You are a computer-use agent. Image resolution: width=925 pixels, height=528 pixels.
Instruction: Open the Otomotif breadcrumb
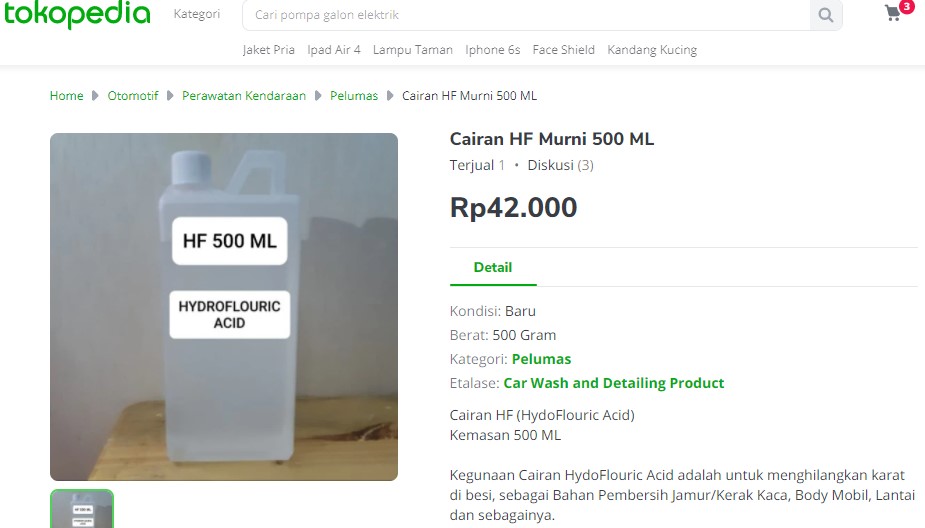pos(133,96)
